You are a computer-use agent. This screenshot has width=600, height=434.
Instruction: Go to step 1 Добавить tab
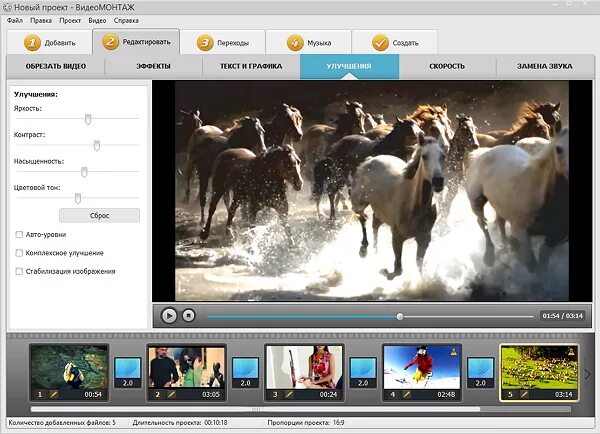pyautogui.click(x=49, y=42)
